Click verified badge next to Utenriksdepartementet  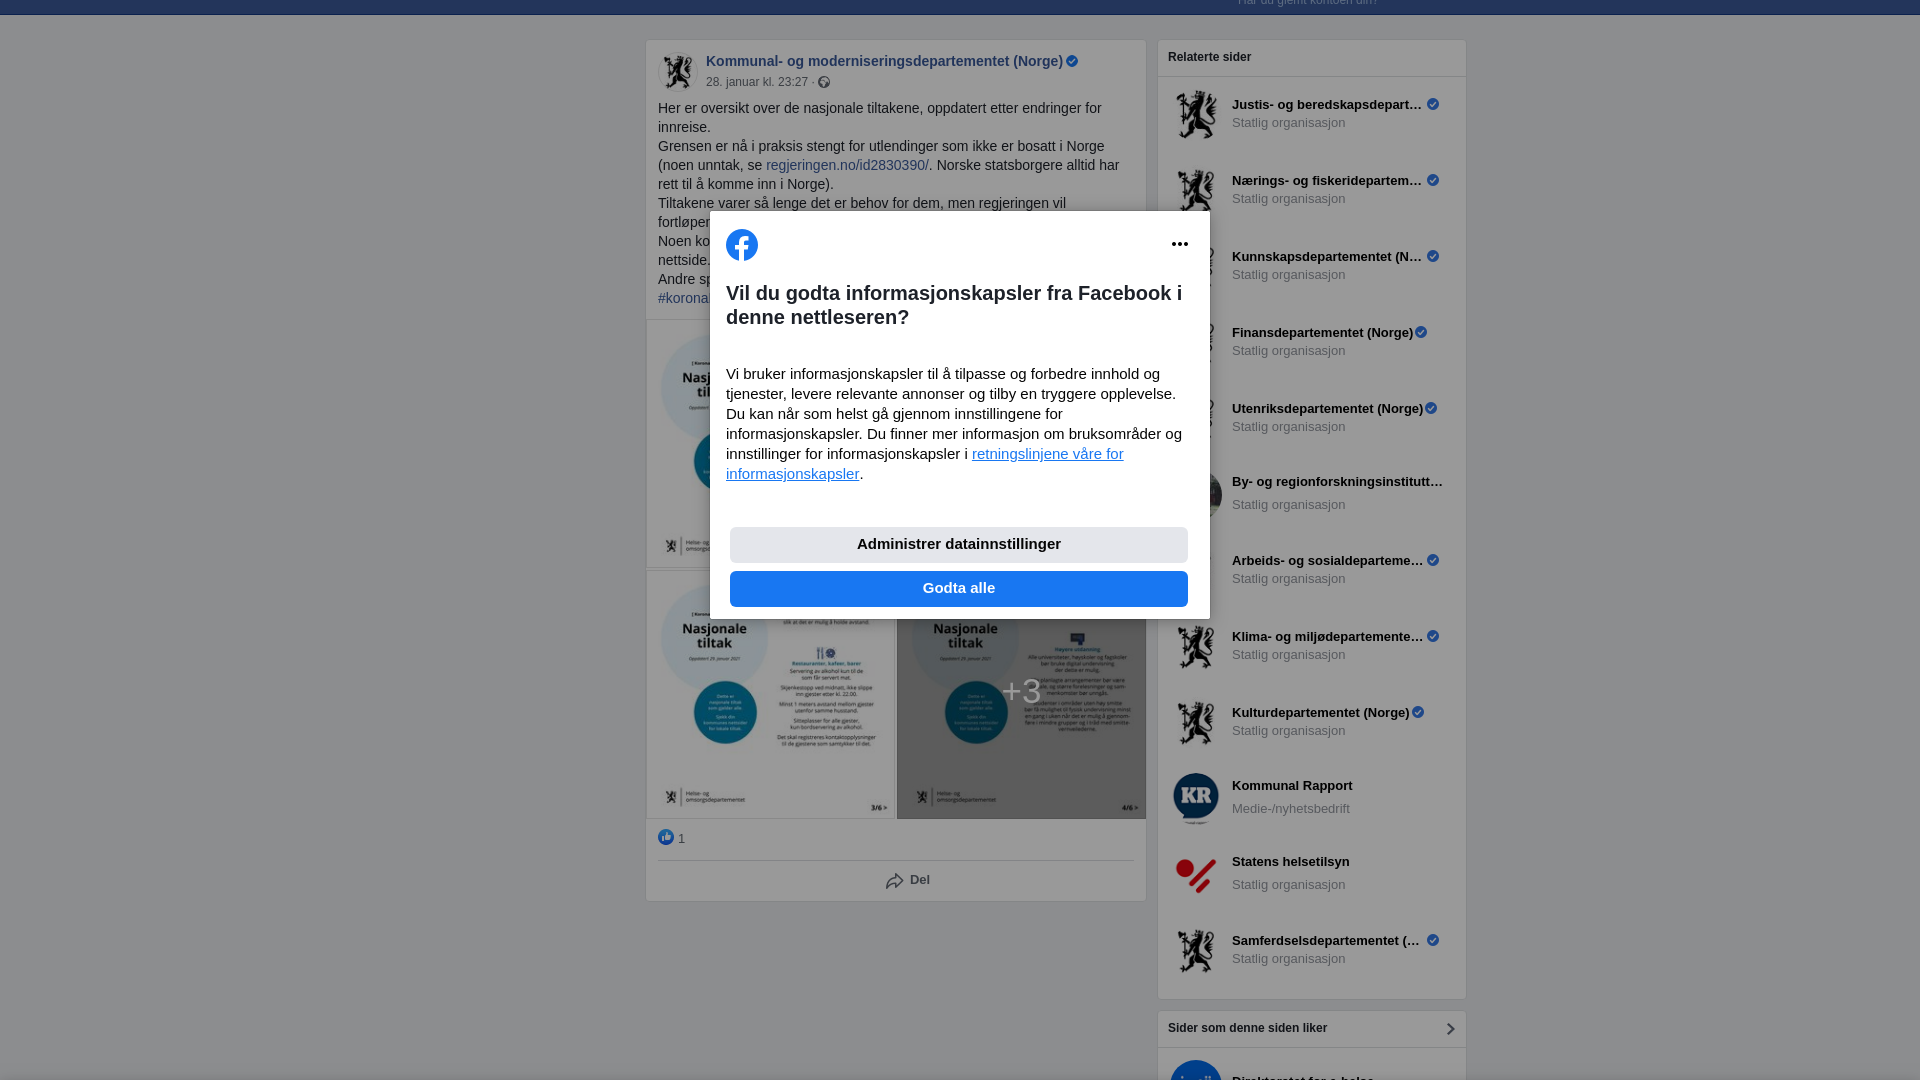click(1431, 408)
